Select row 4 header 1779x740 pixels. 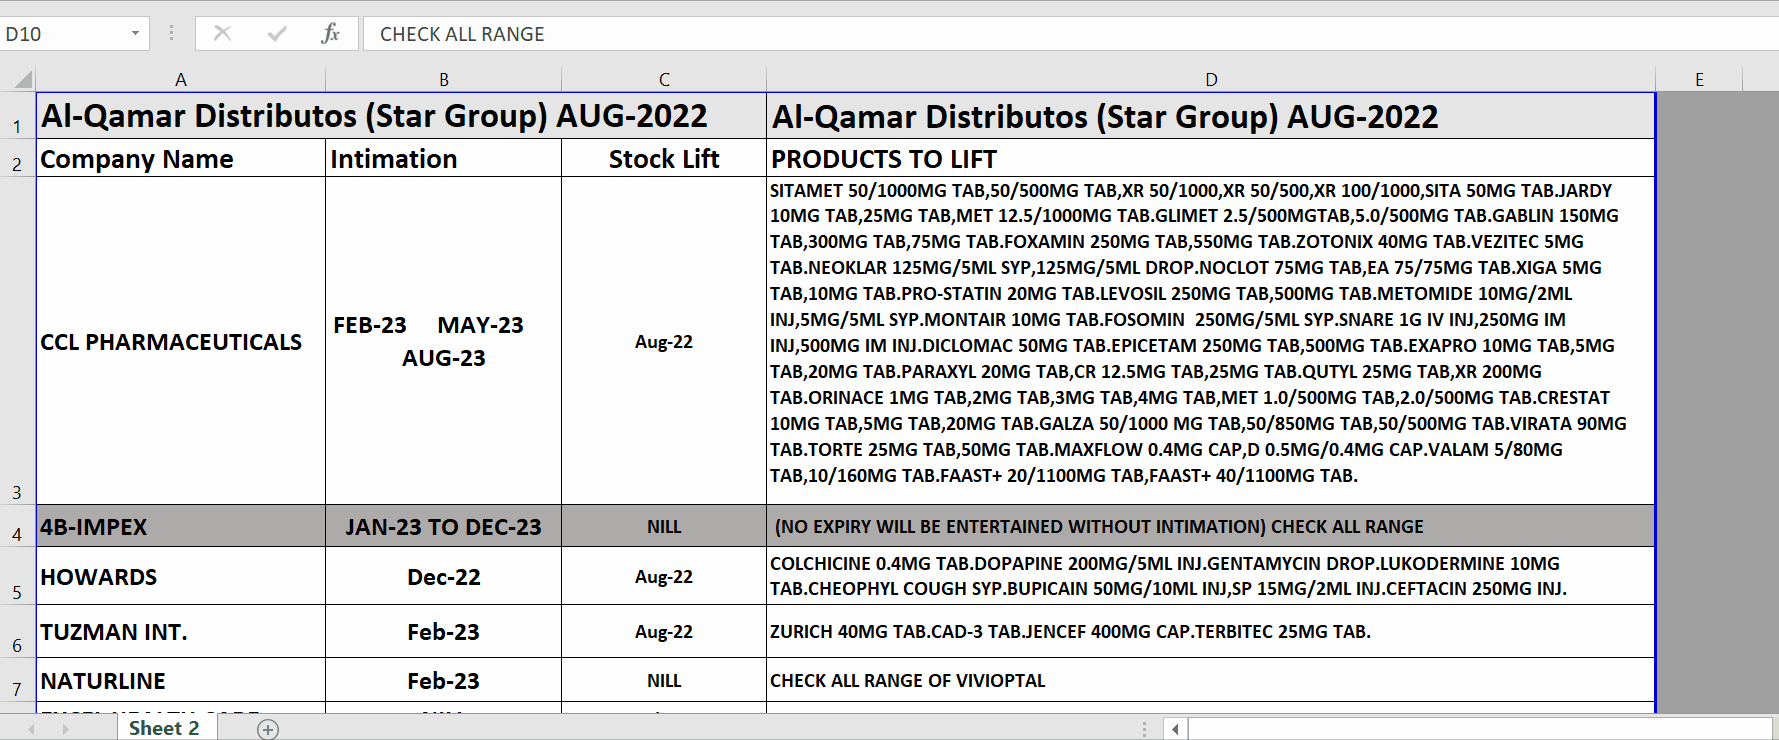[17, 526]
